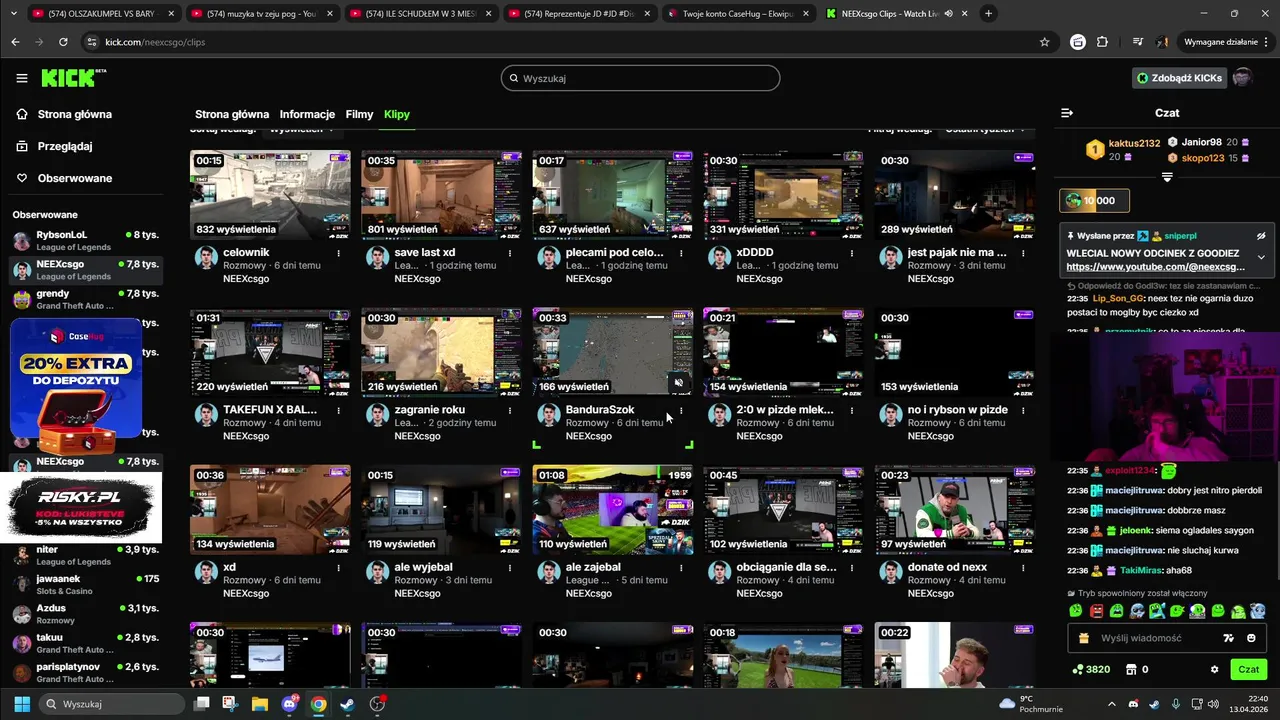
Task: Open the Chrome tab search dropdown arrow
Action: [x=13, y=13]
